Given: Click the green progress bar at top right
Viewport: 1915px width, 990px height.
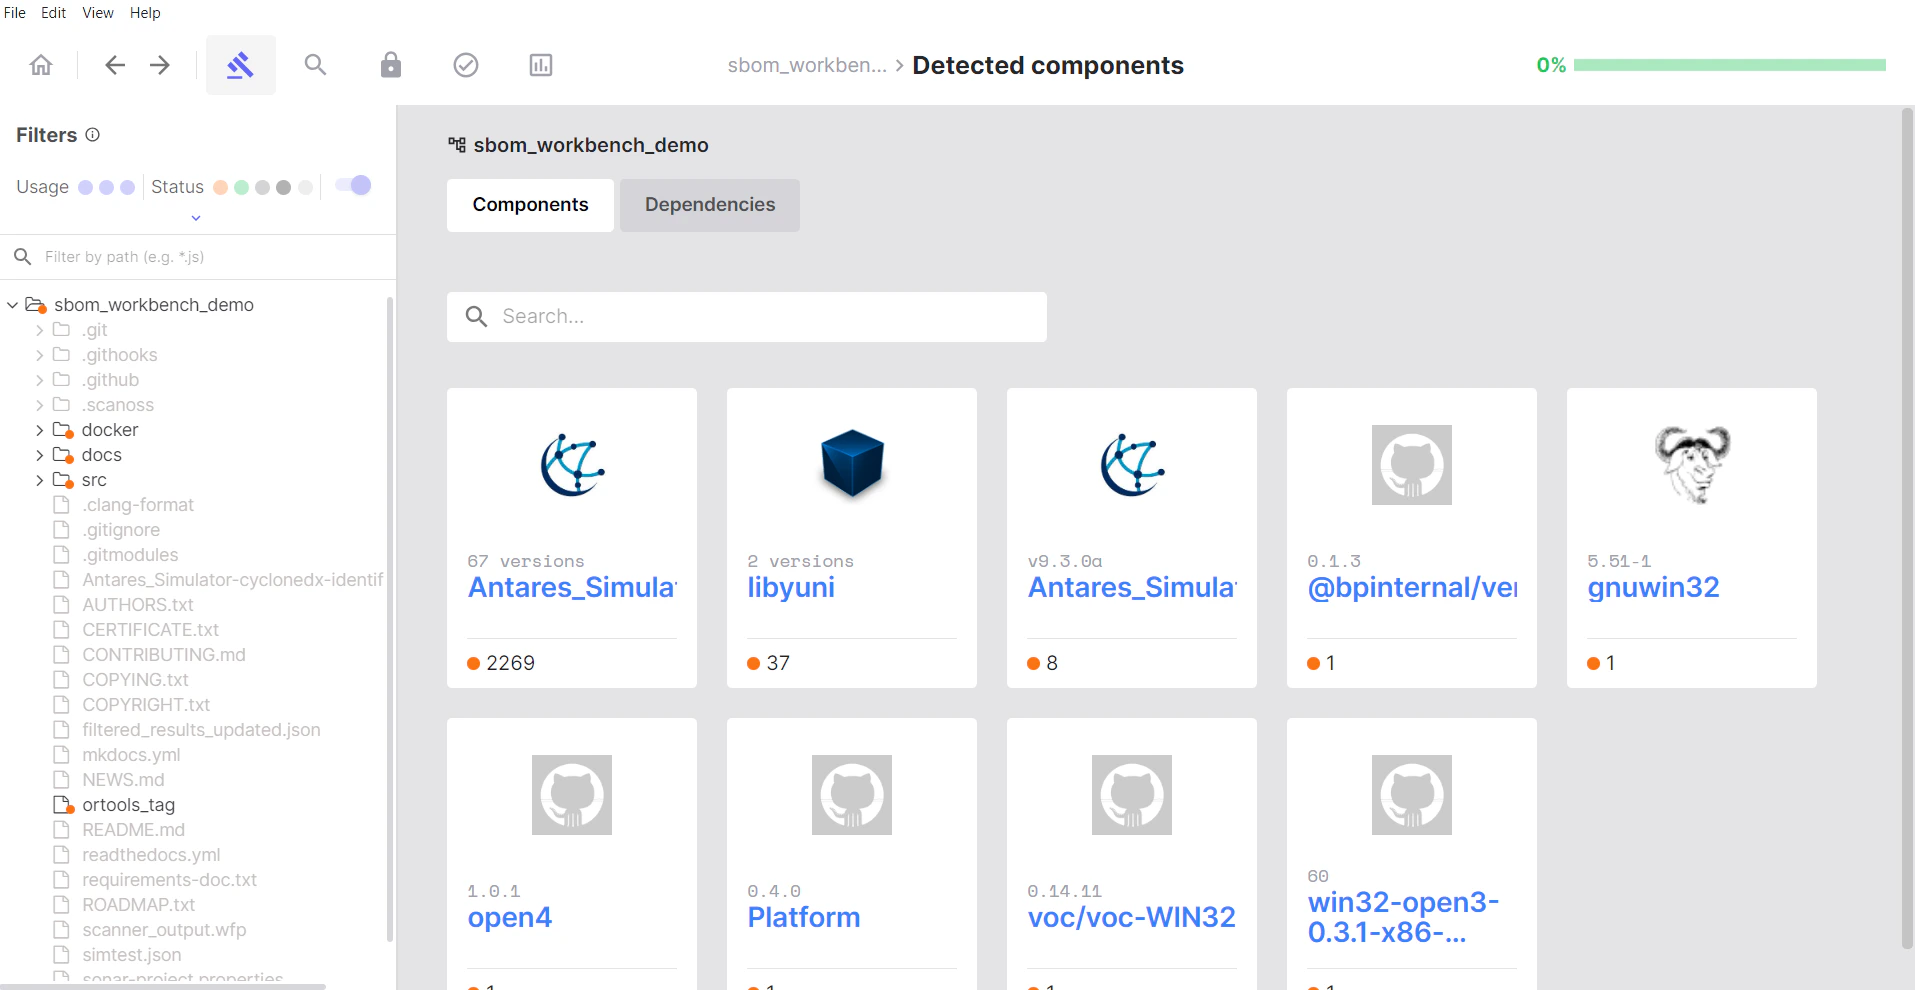Looking at the screenshot, I should click(x=1729, y=64).
